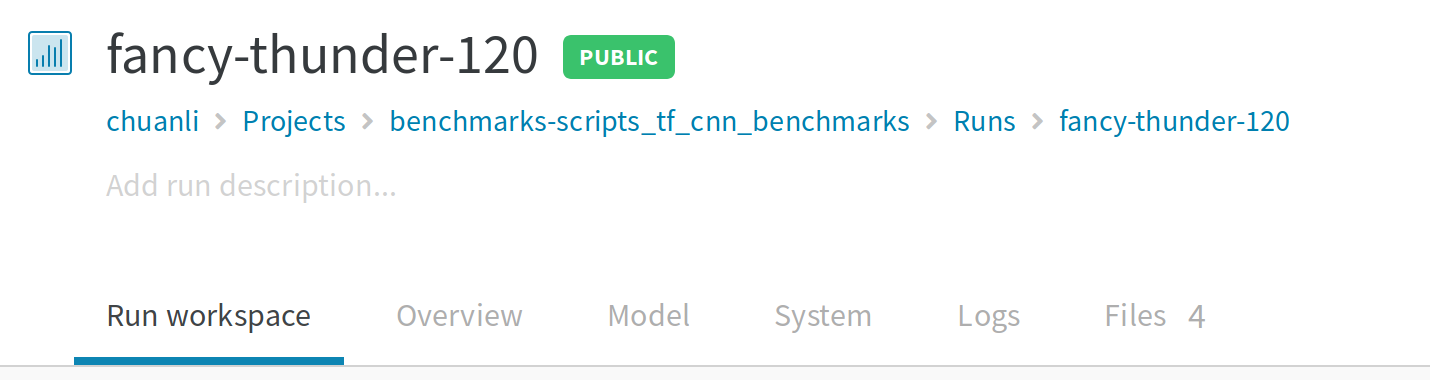Open the Files tab
The height and width of the screenshot is (380, 1430).
(1136, 316)
